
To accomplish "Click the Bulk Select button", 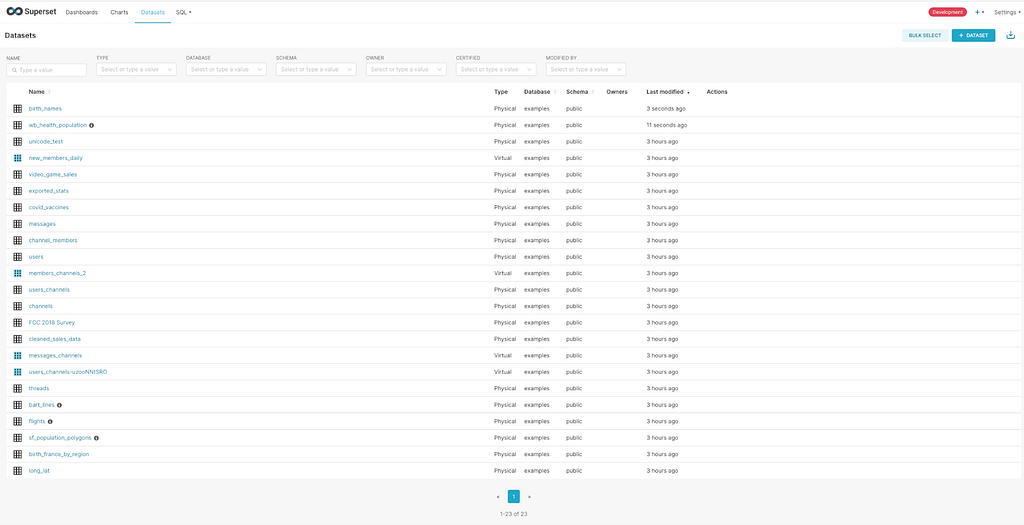I will click(925, 35).
